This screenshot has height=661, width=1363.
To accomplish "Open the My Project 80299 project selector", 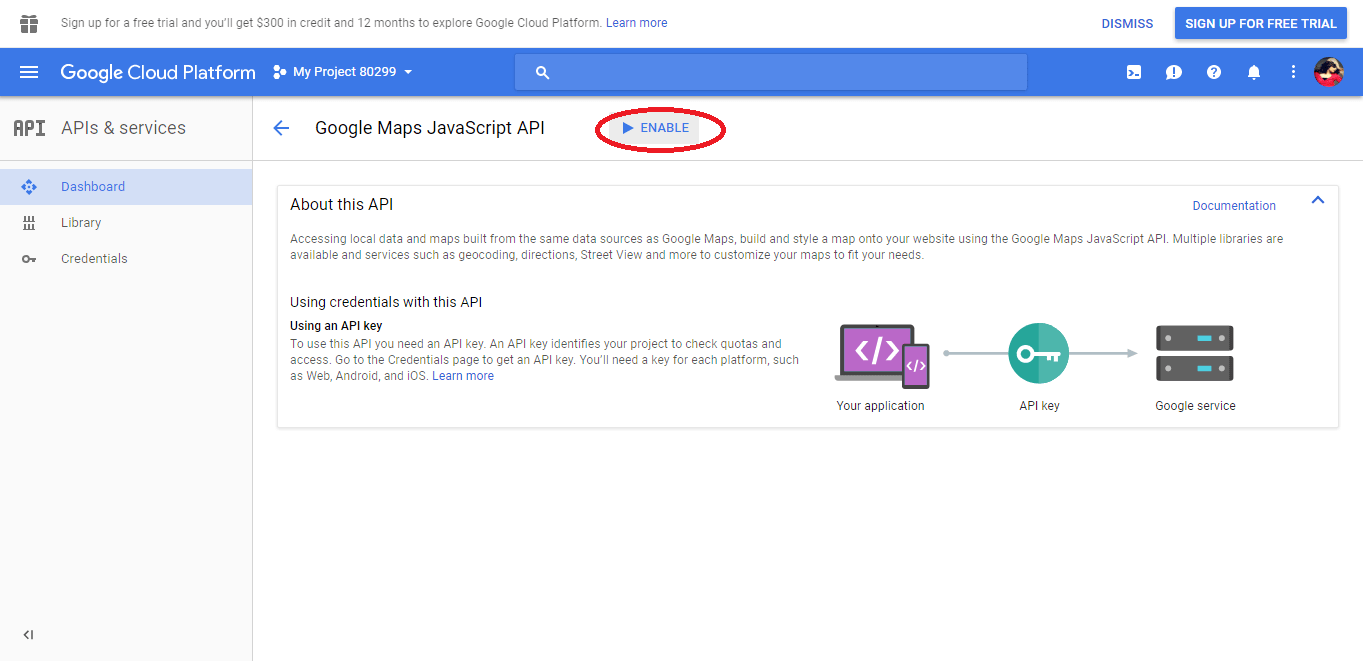I will click(342, 72).
